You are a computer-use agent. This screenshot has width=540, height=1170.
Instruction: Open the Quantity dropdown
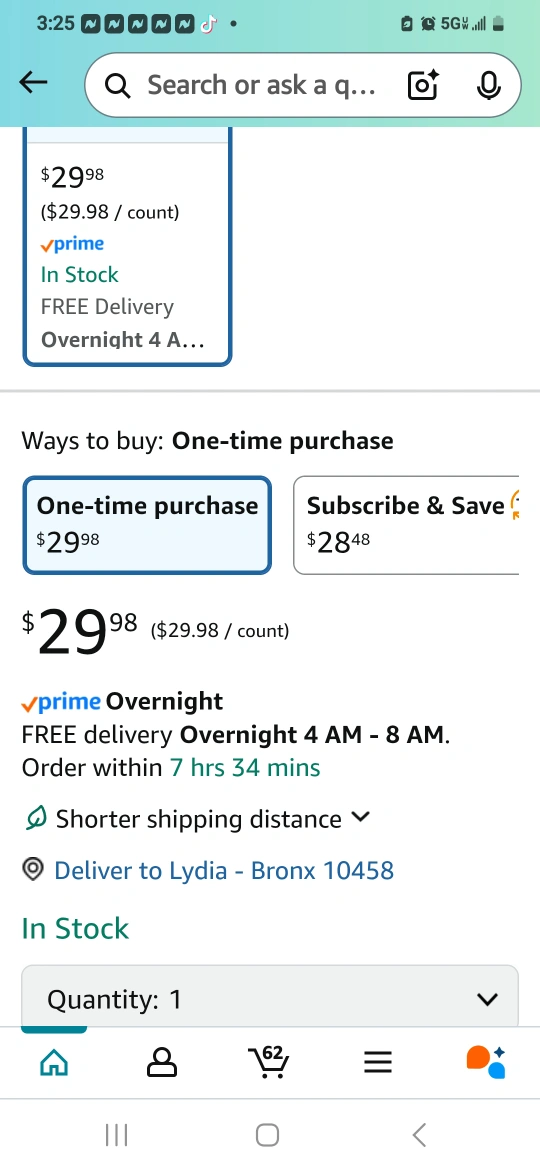pos(270,996)
